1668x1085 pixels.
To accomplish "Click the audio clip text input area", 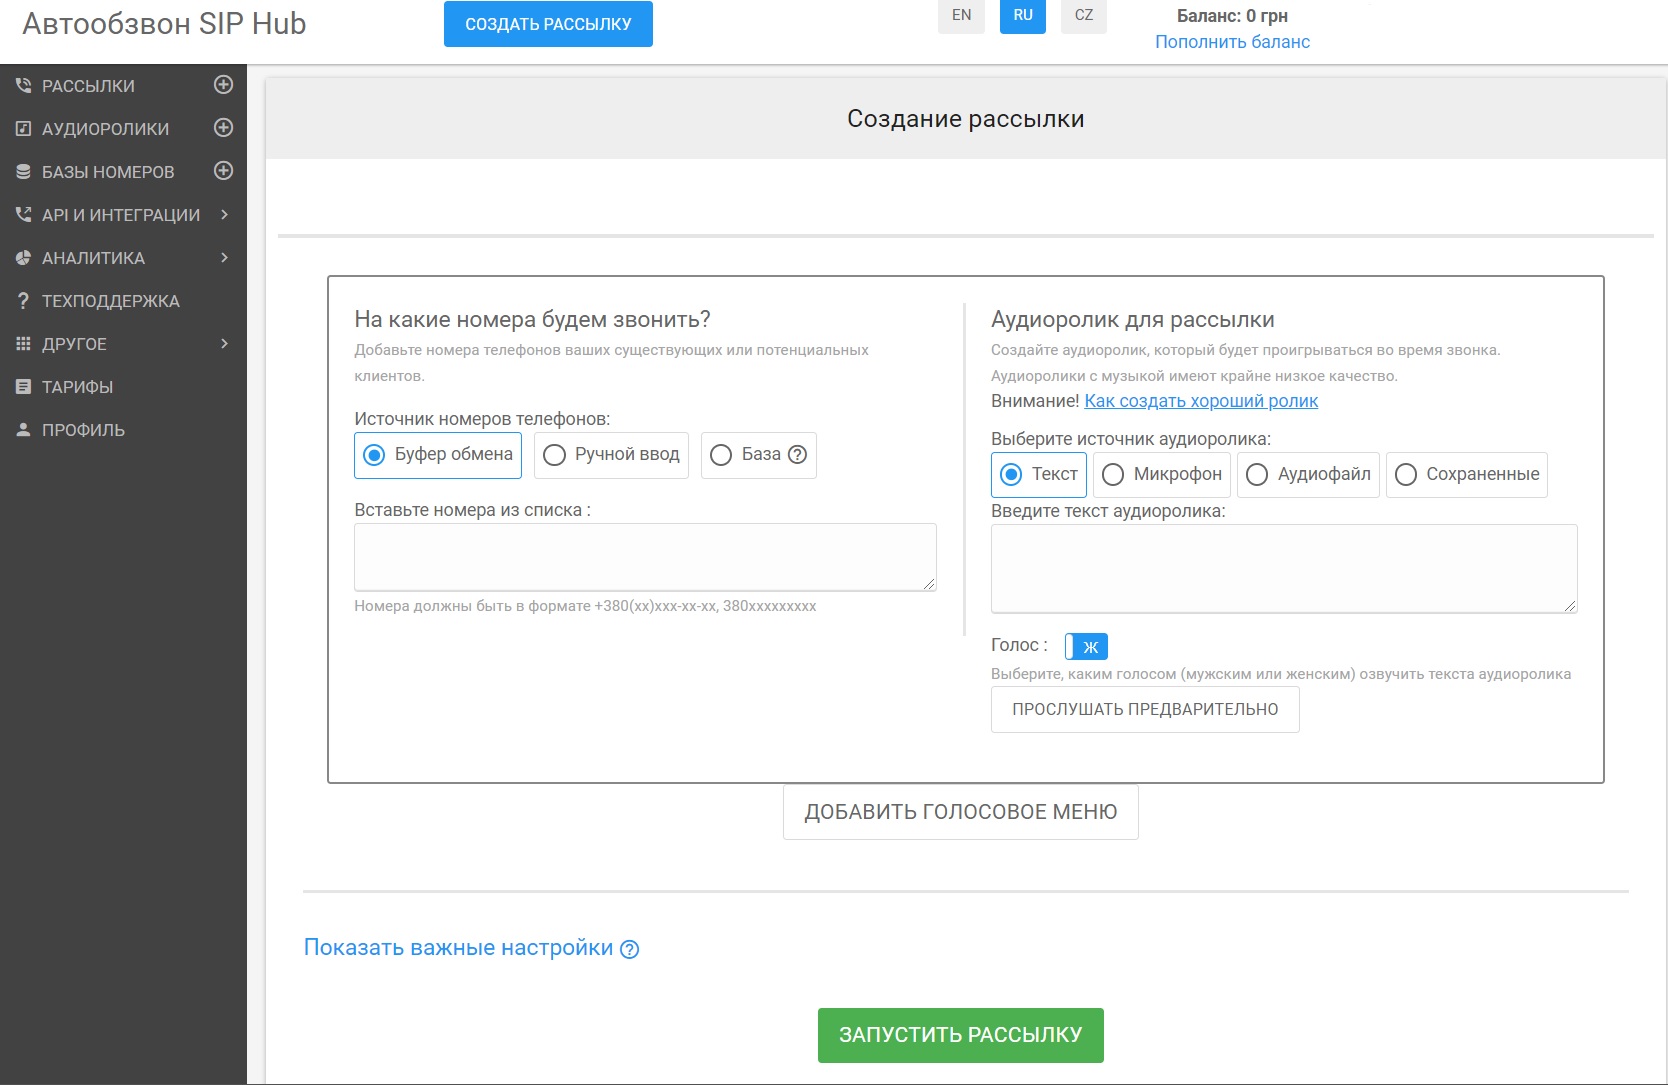I will click(1284, 568).
